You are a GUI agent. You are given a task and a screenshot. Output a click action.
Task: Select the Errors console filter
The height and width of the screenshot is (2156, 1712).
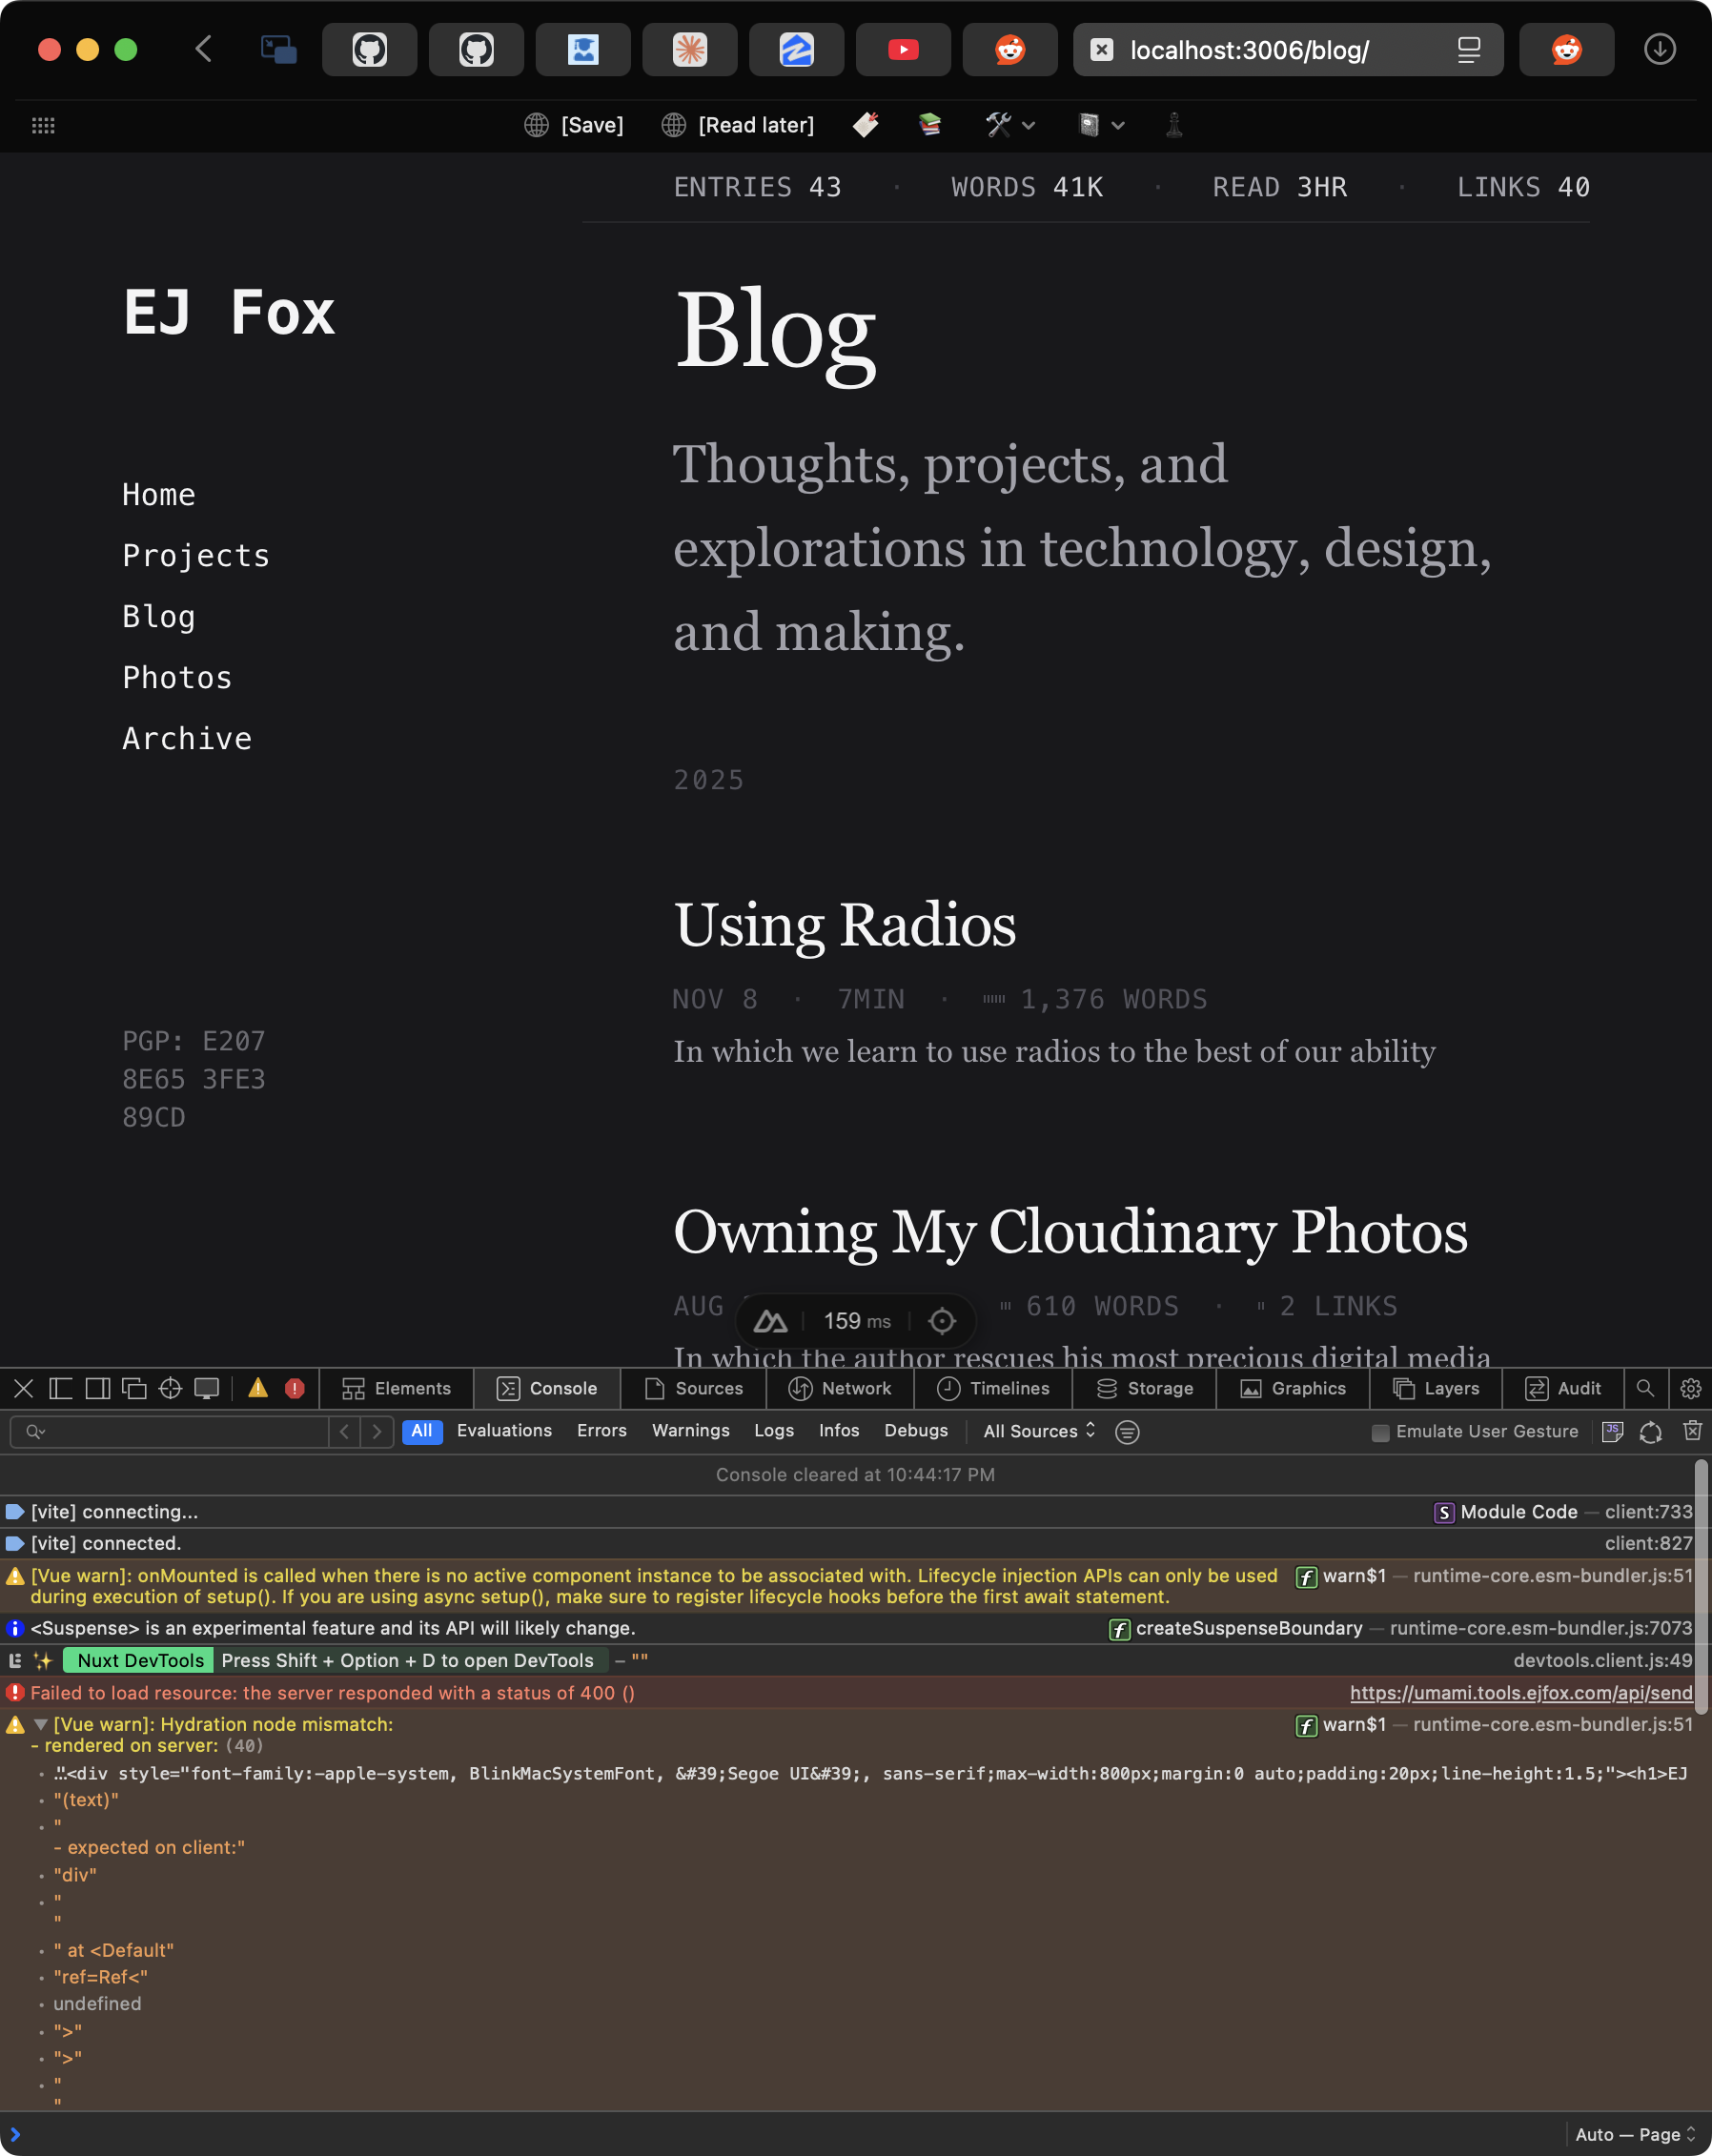pos(601,1431)
